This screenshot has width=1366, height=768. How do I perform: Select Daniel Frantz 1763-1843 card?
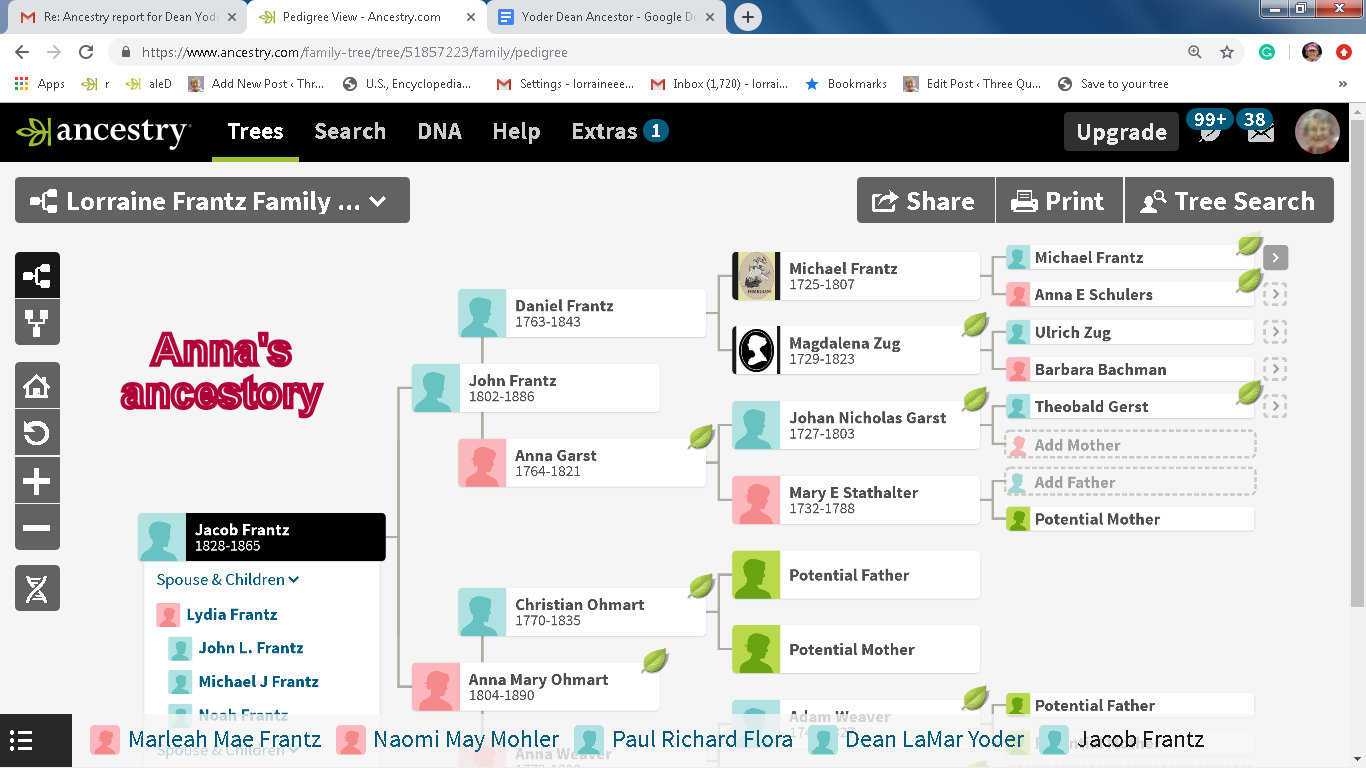(582, 313)
